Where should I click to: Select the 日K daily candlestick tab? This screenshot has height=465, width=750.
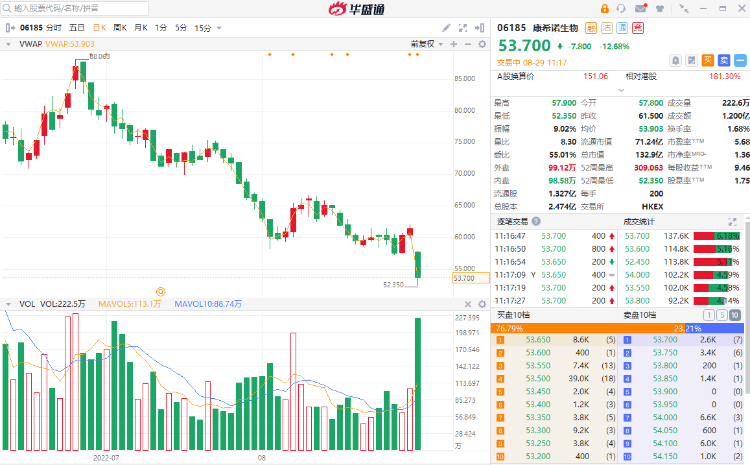pos(99,28)
